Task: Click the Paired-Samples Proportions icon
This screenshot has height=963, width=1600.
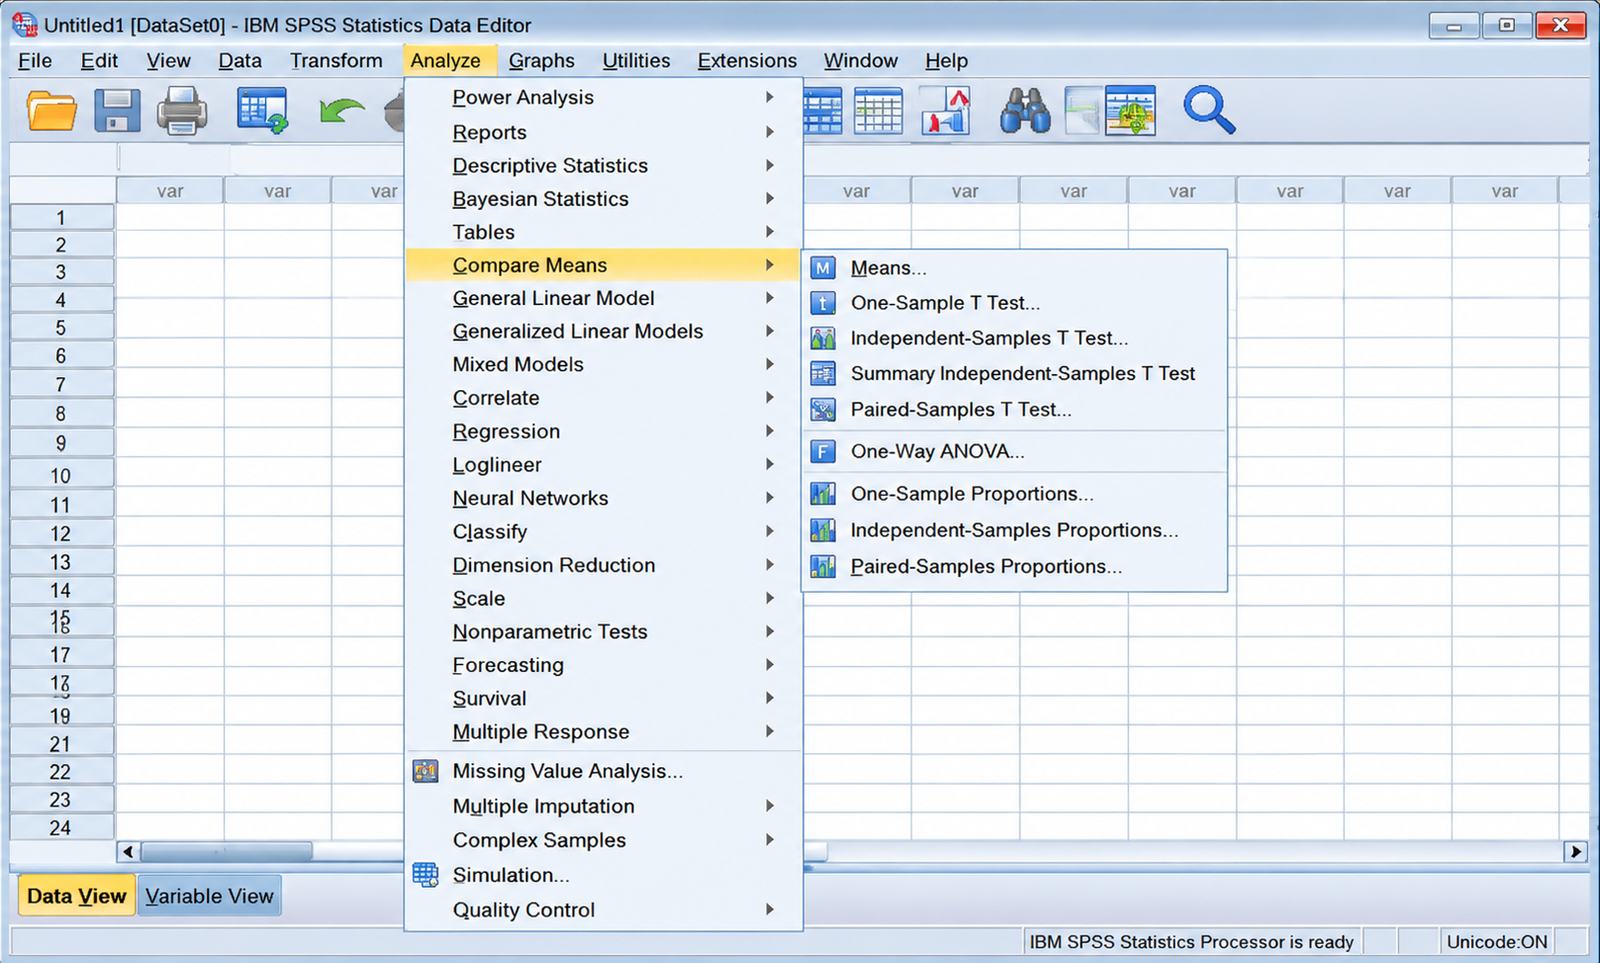Action: [823, 567]
